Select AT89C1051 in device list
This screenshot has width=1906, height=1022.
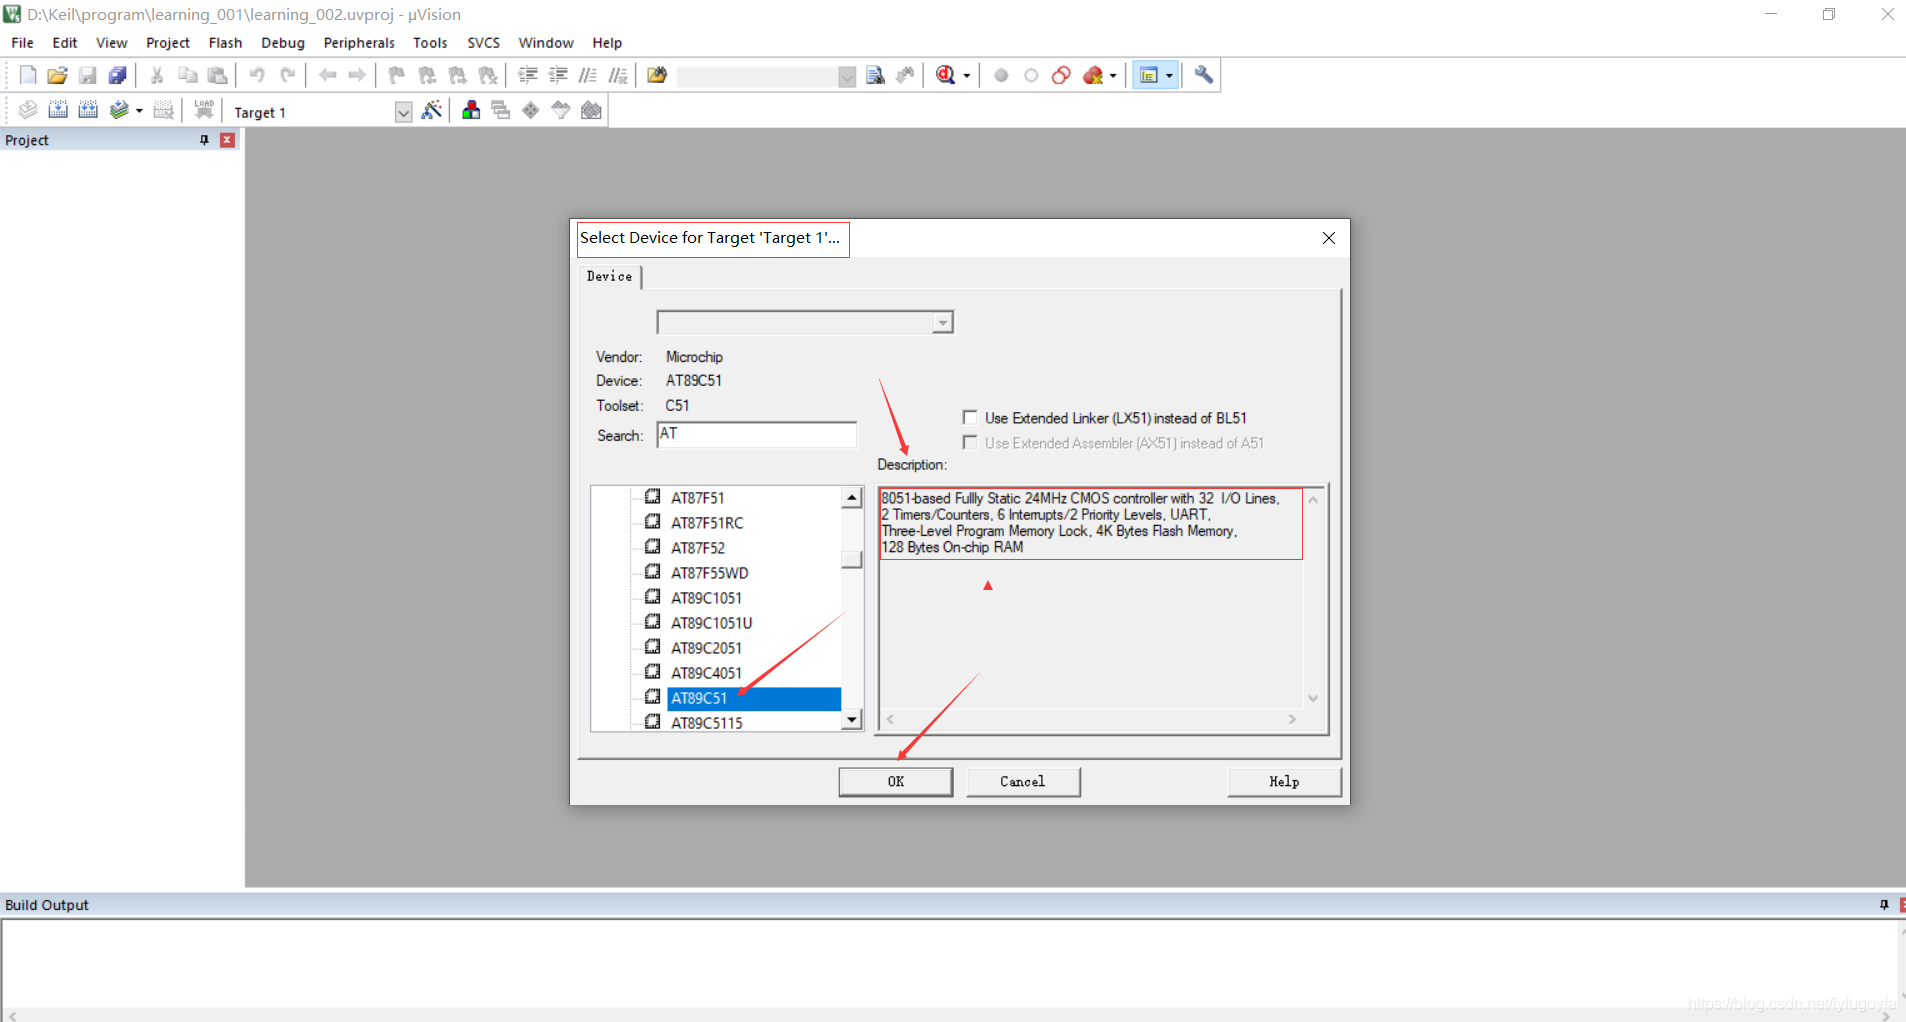[x=706, y=598]
